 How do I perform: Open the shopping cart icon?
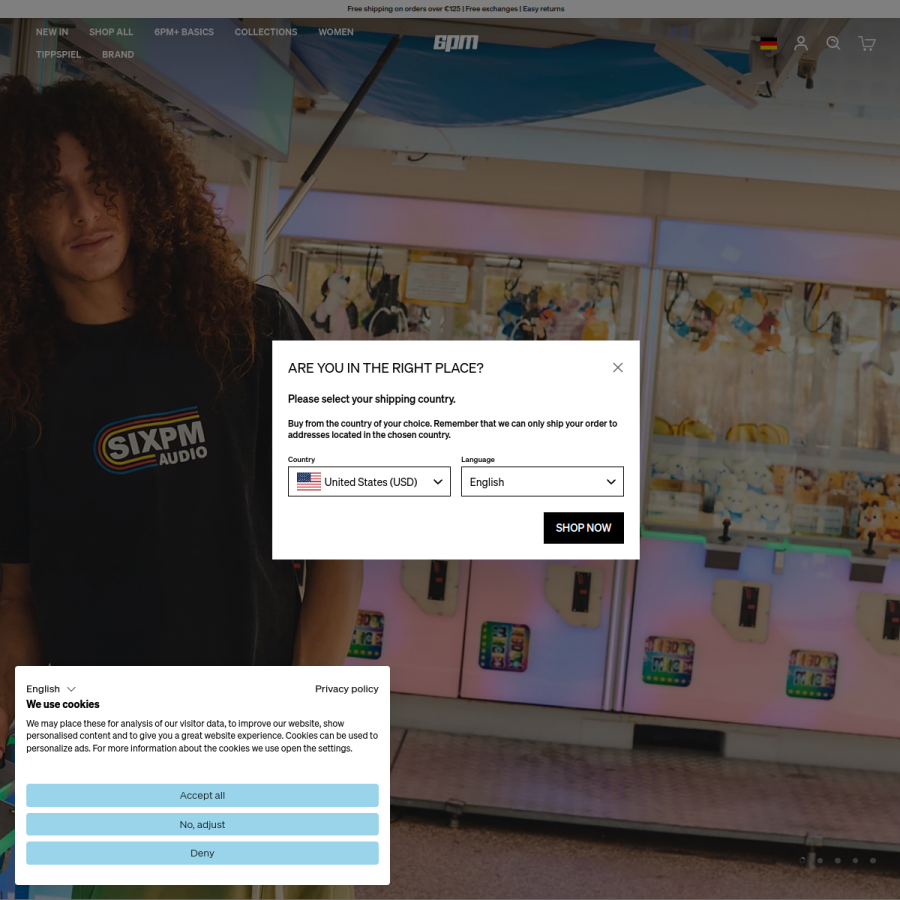[x=867, y=44]
